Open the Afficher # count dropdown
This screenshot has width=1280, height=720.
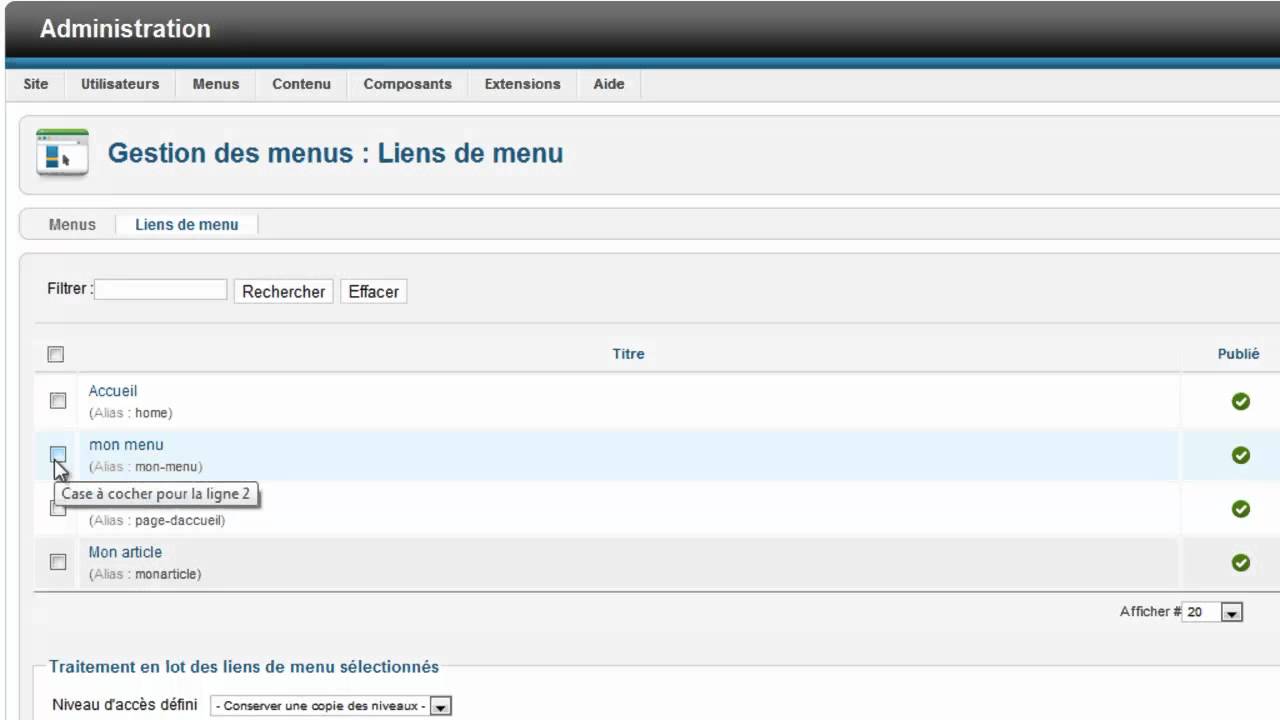coord(1212,612)
